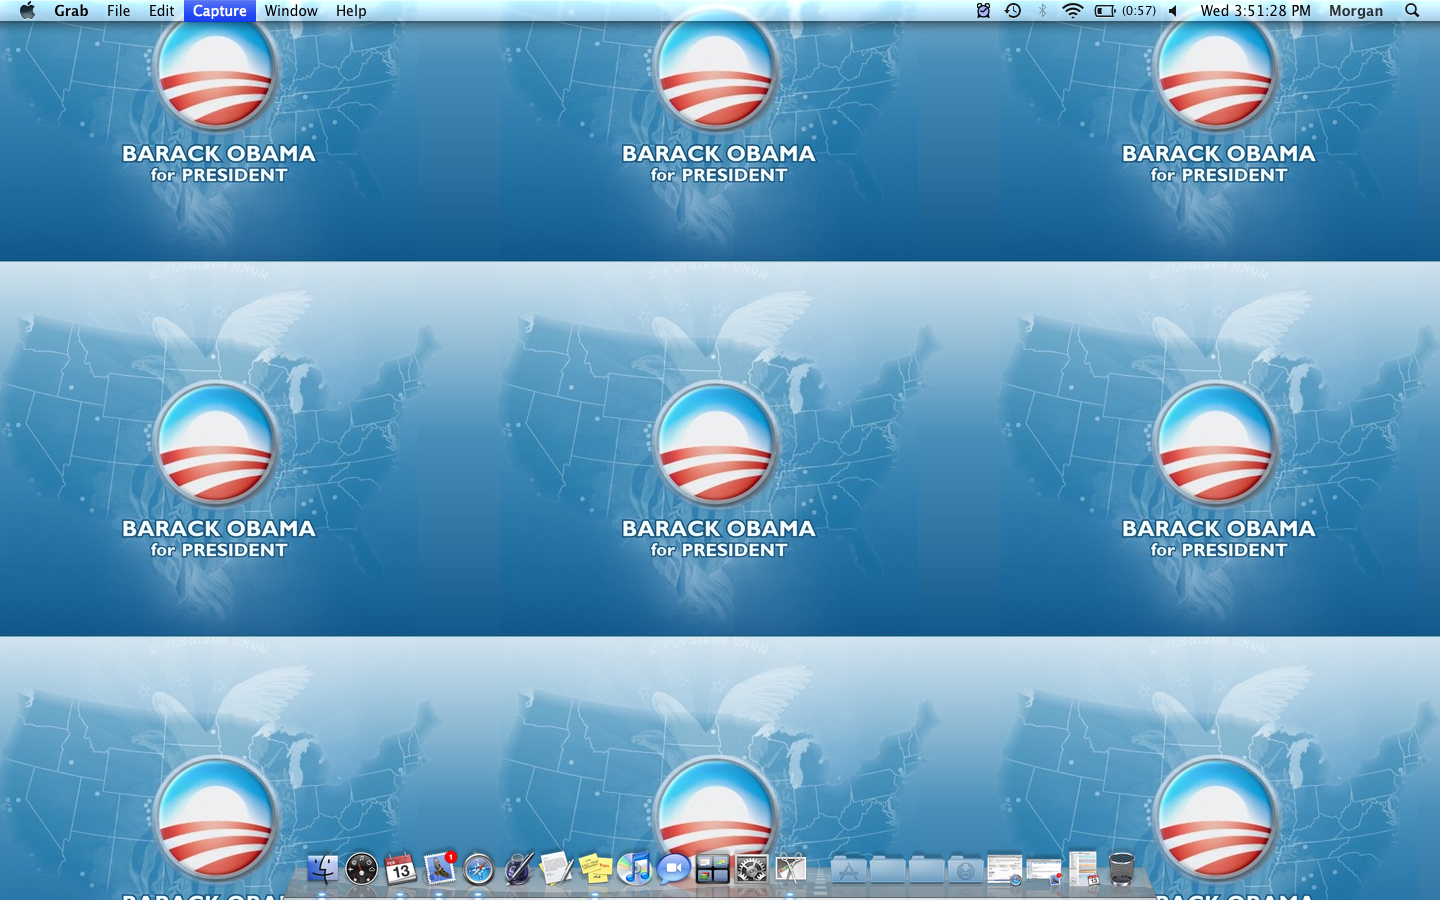The height and width of the screenshot is (900, 1440).
Task: Restore the minimized Mail window
Action: pyautogui.click(x=1043, y=872)
